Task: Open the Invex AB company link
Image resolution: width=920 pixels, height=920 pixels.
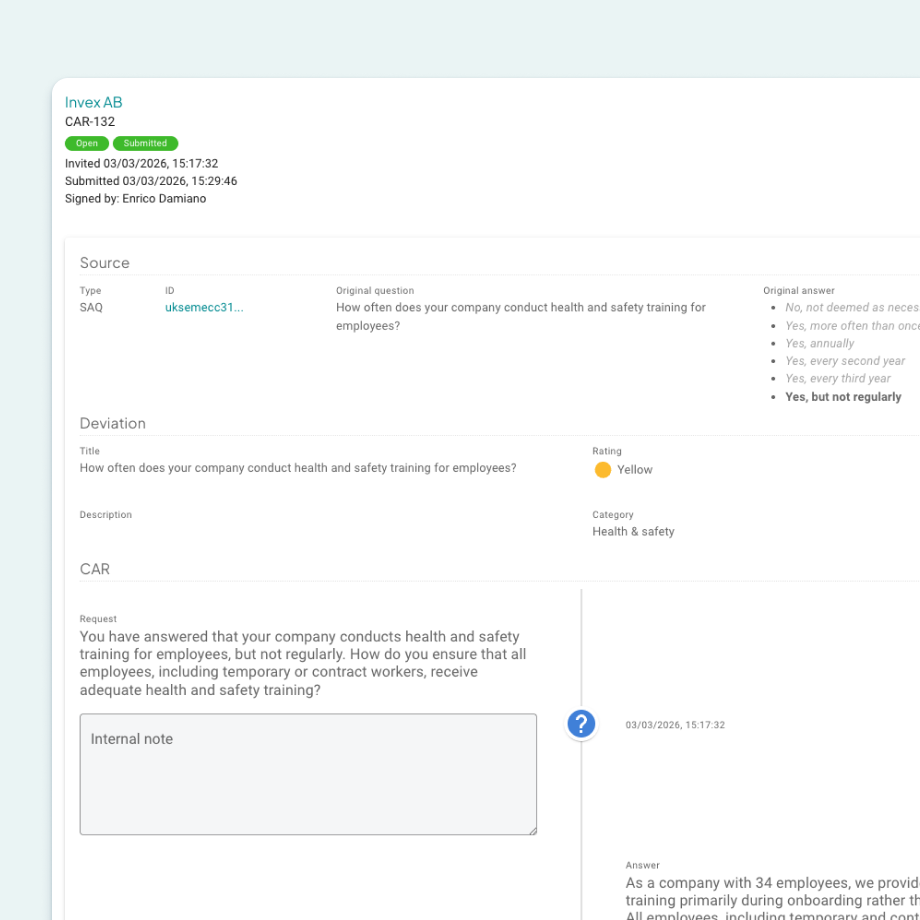Action: coord(94,102)
